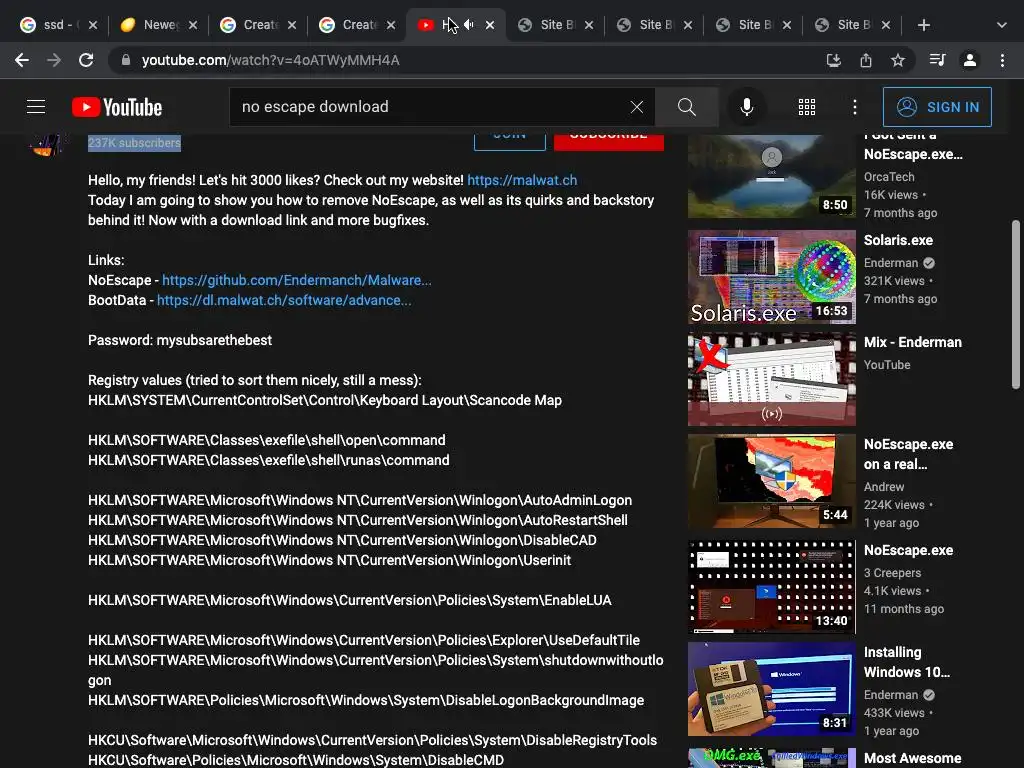Open 'Most Awesome' video title
The width and height of the screenshot is (1024, 768).
tap(912, 758)
